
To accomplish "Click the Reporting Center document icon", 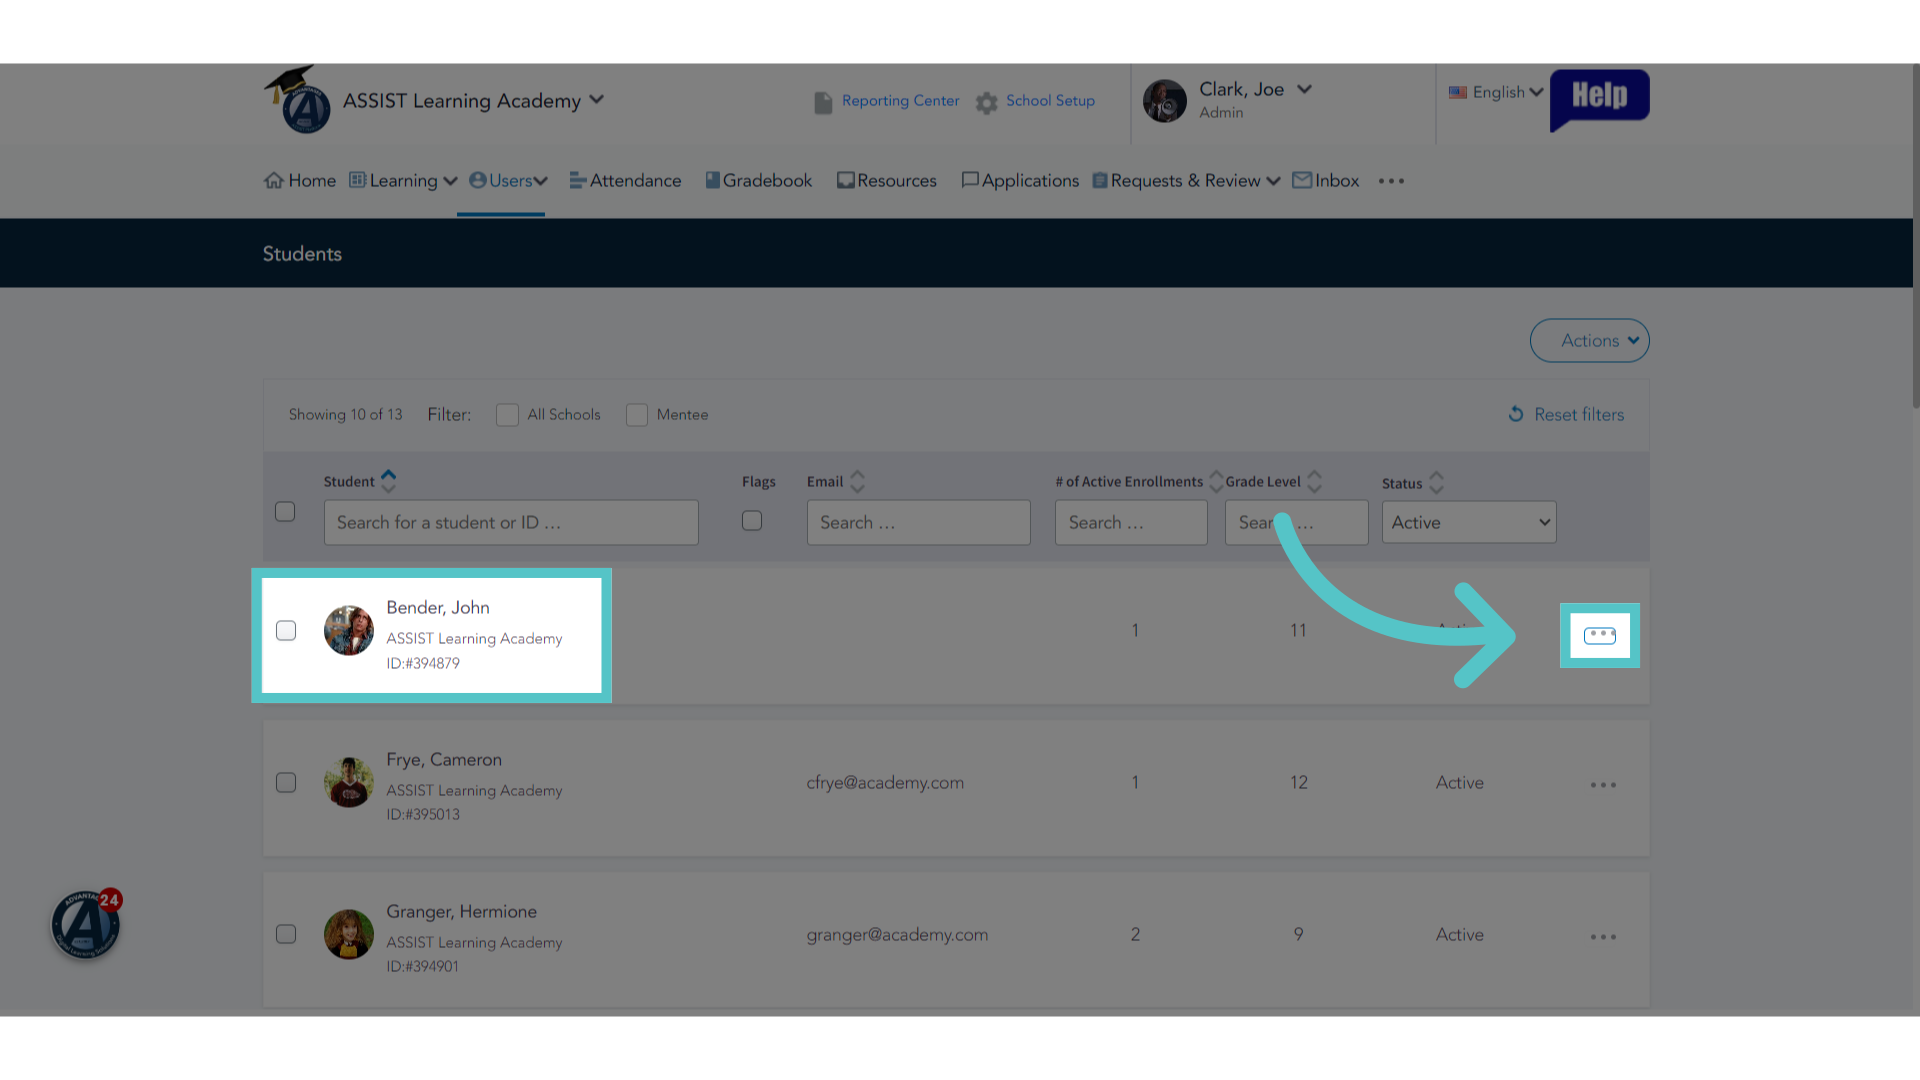I will pyautogui.click(x=823, y=102).
